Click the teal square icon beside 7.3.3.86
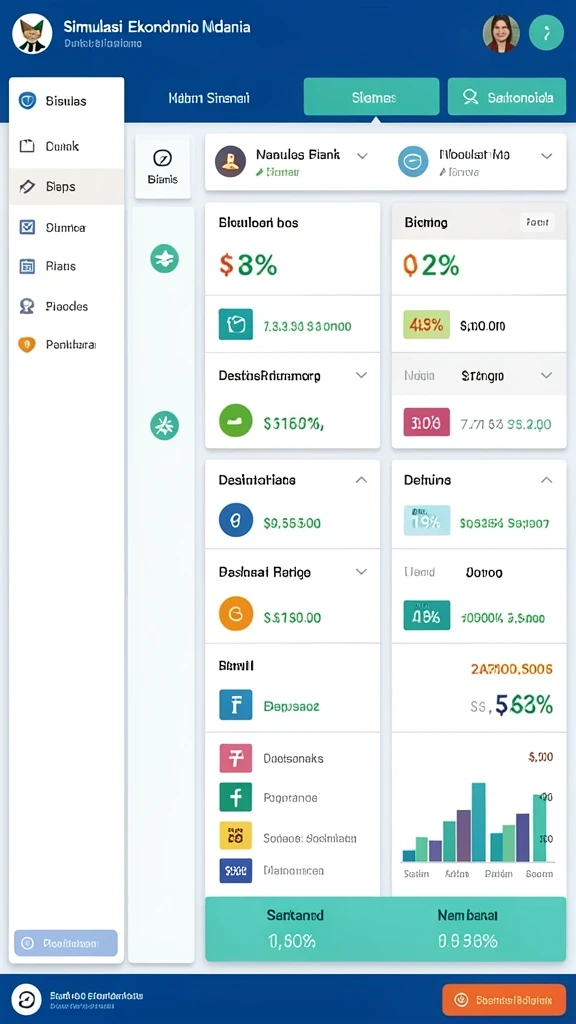The width and height of the screenshot is (576, 1024). point(236,325)
